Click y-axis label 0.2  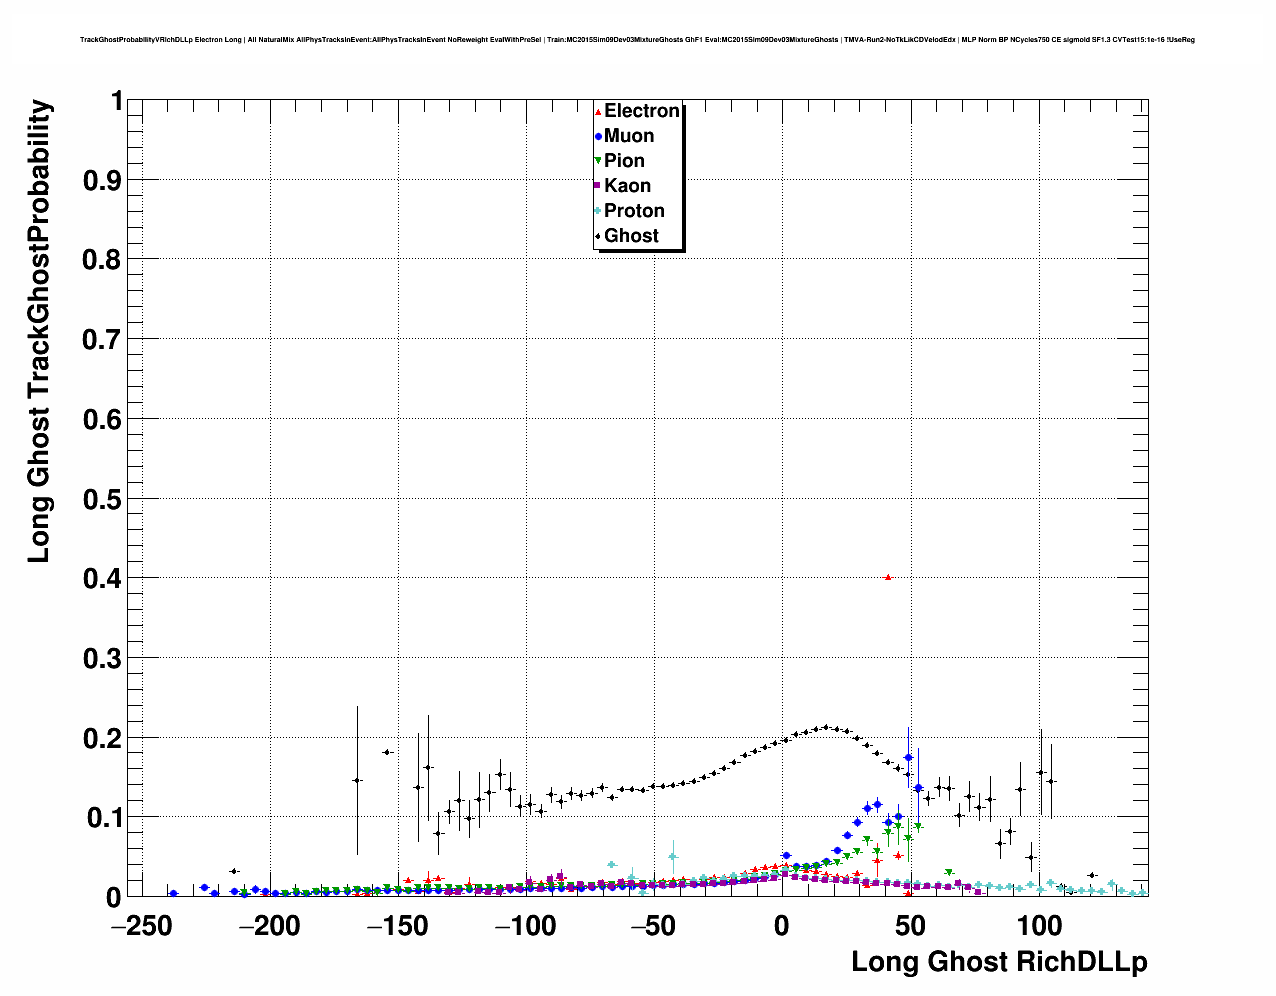[104, 738]
